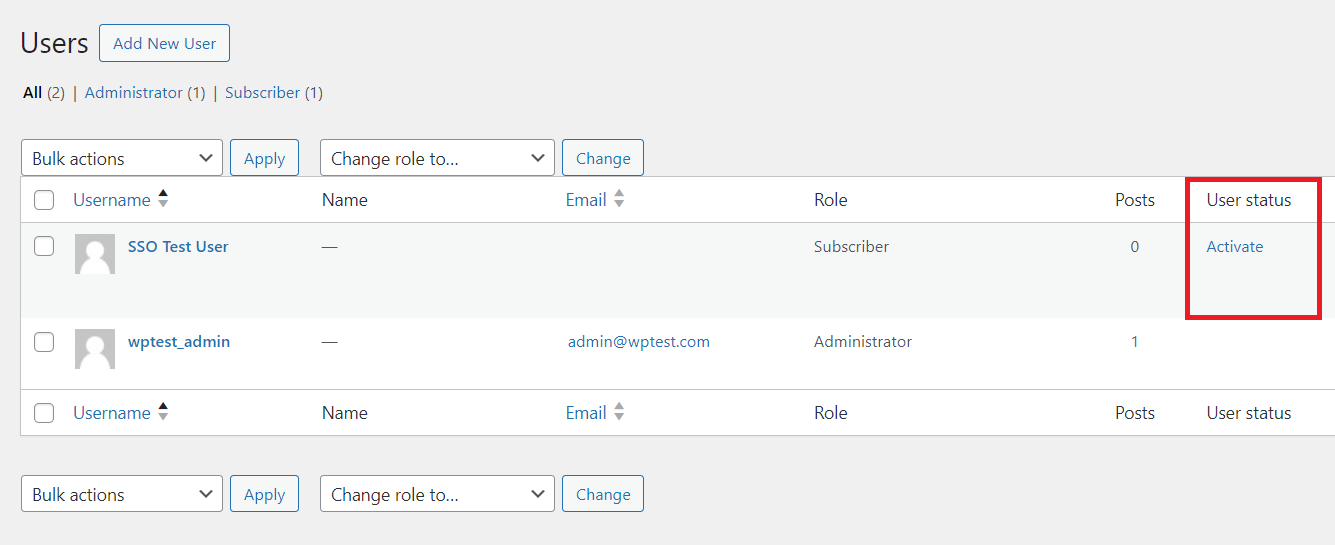1335x545 pixels.
Task: Activate the SSO Test User
Action: [1235, 247]
